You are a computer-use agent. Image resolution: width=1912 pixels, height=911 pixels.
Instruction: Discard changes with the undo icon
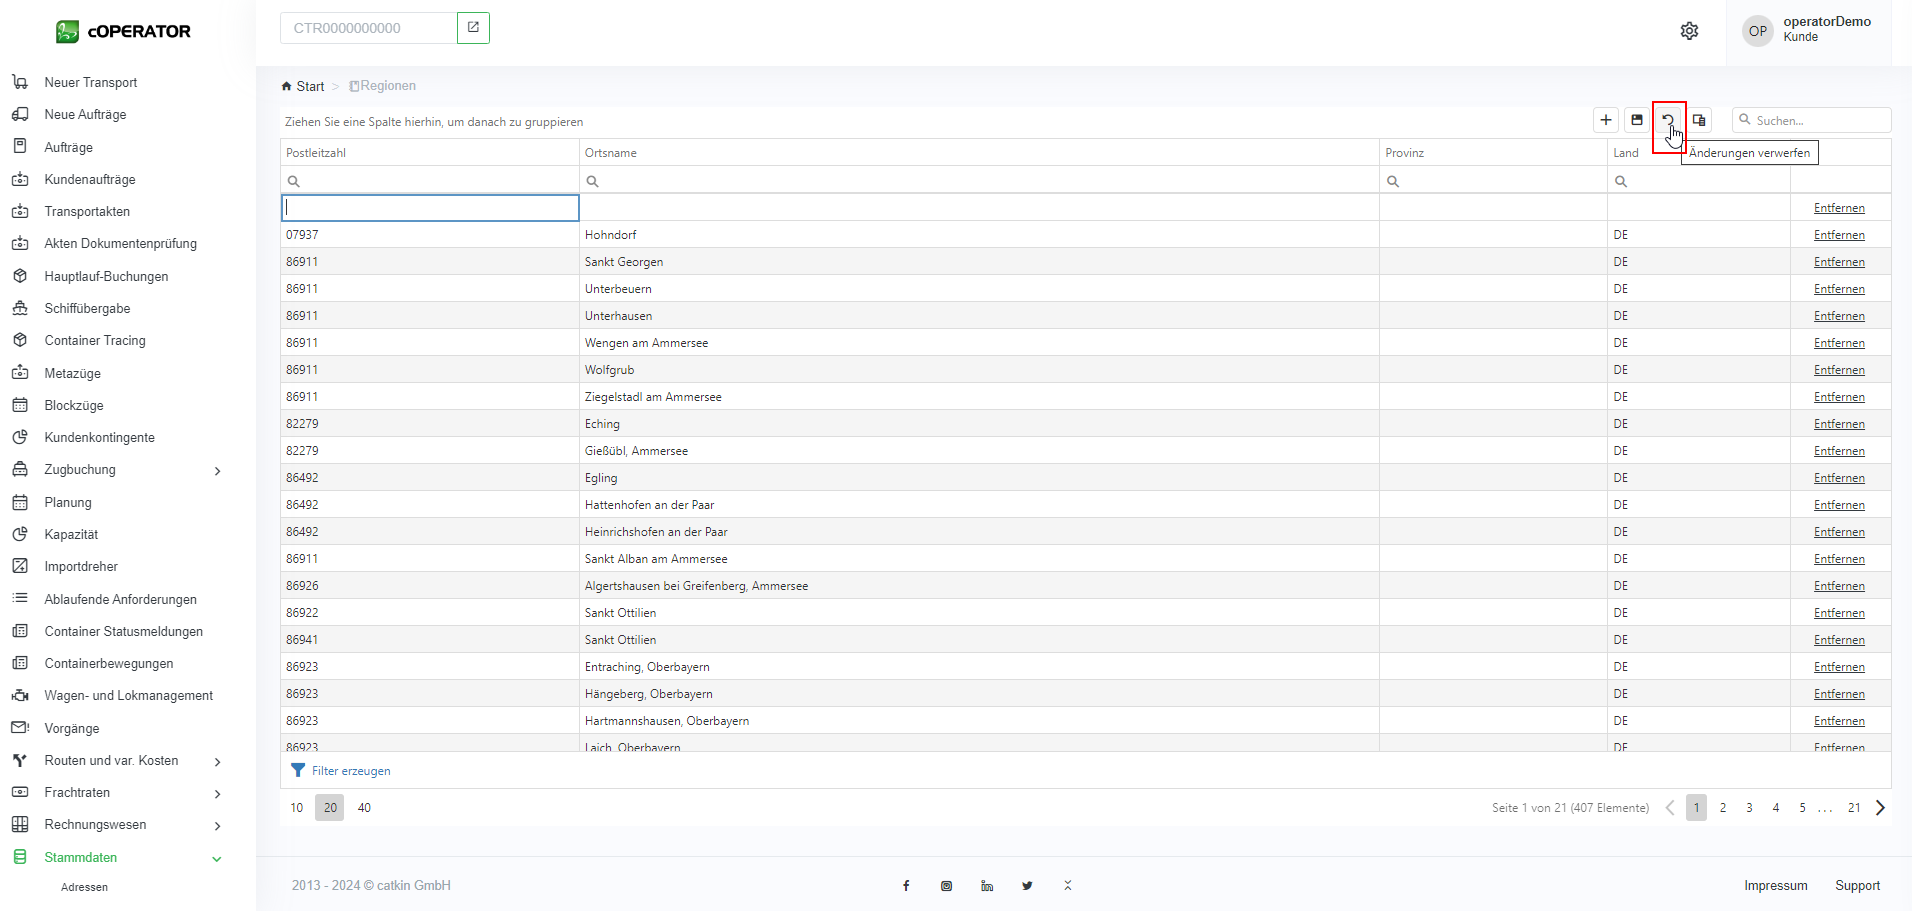[x=1668, y=120]
